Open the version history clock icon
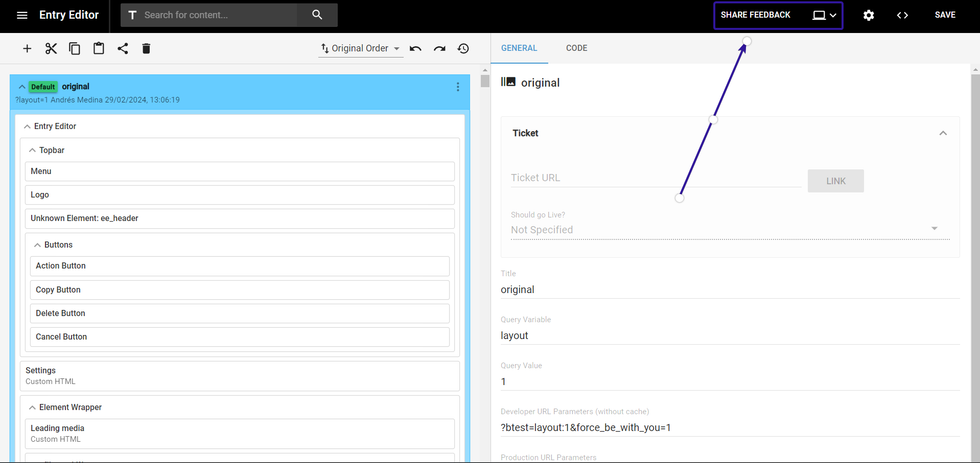Image resolution: width=980 pixels, height=463 pixels. coord(463,49)
